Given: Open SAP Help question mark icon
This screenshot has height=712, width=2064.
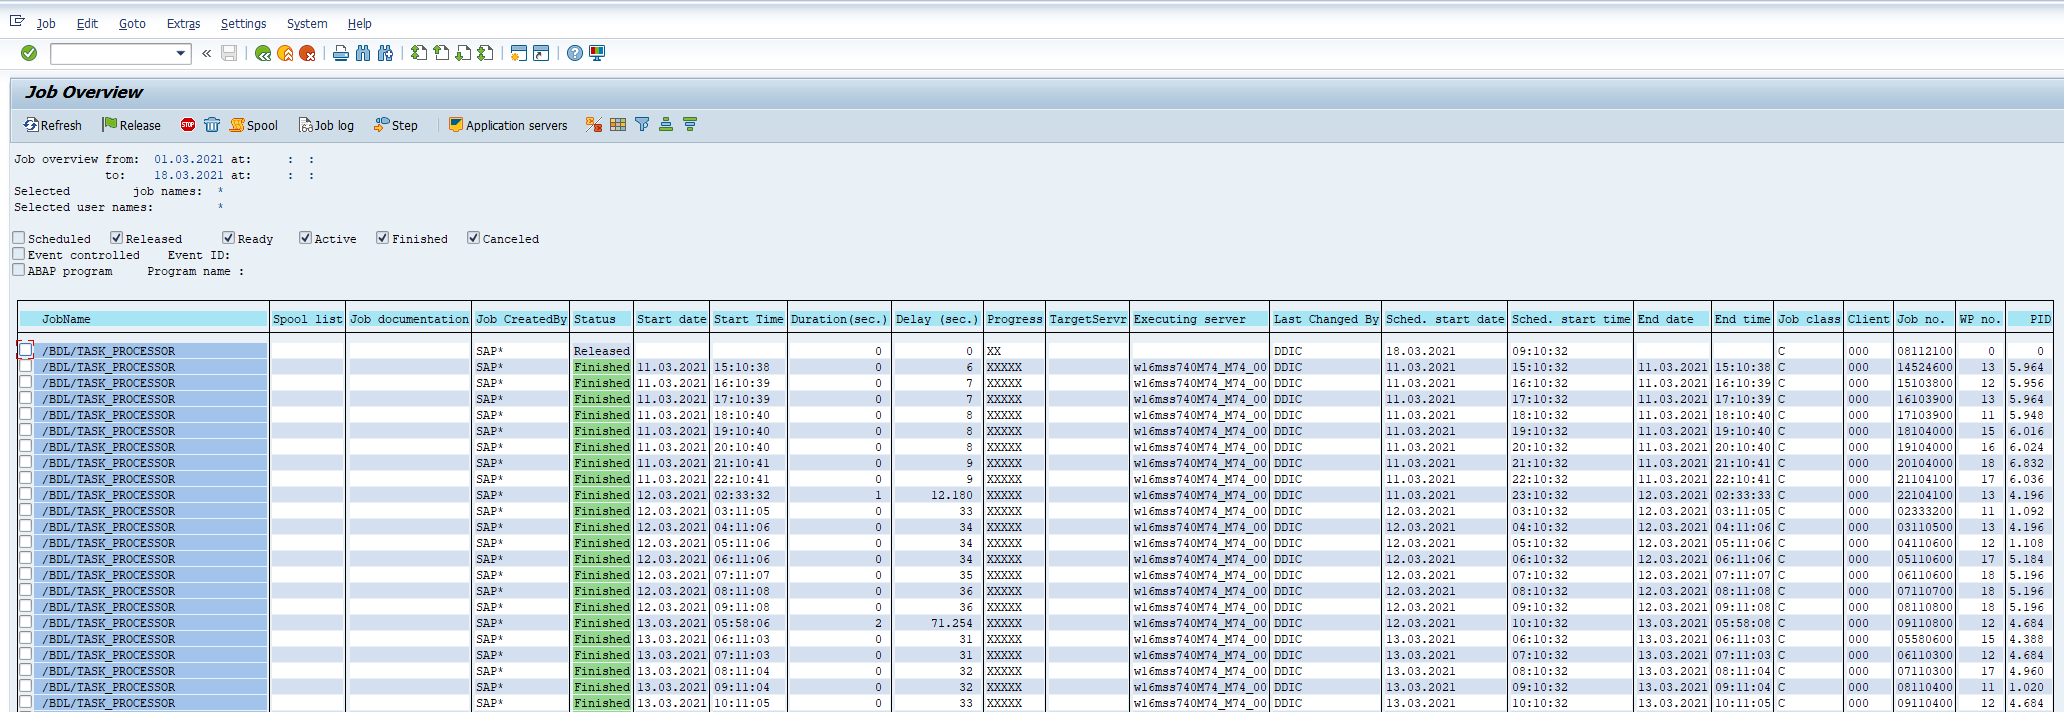Looking at the screenshot, I should point(575,54).
